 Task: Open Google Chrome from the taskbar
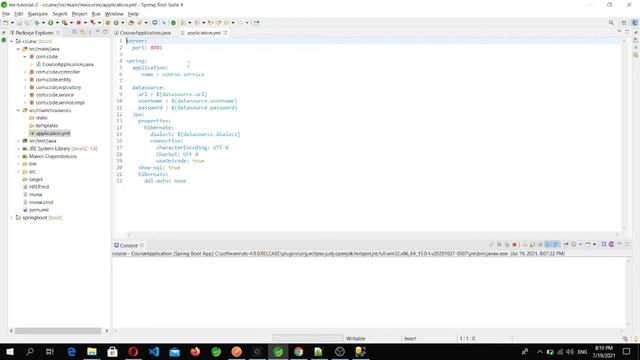click(x=298, y=351)
